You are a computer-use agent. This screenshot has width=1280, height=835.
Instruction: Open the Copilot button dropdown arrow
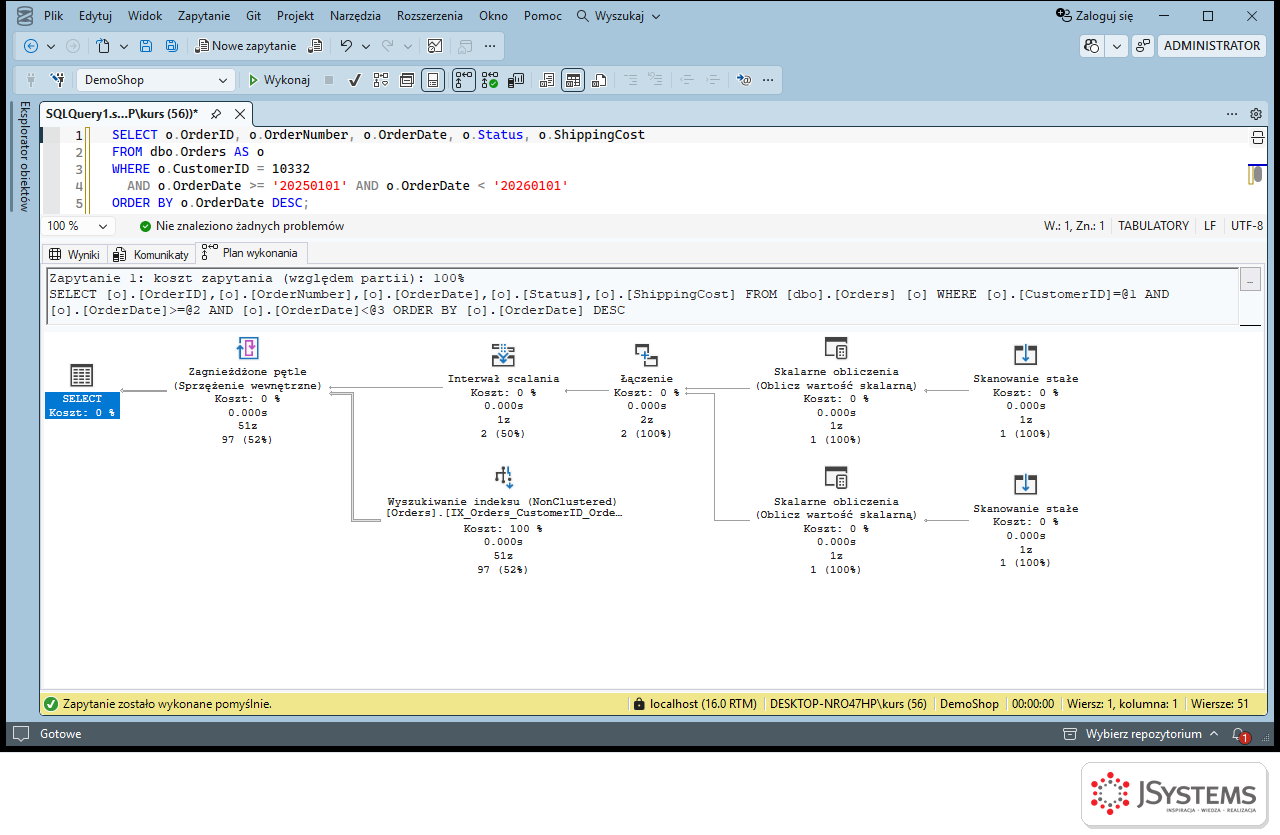pos(1116,46)
